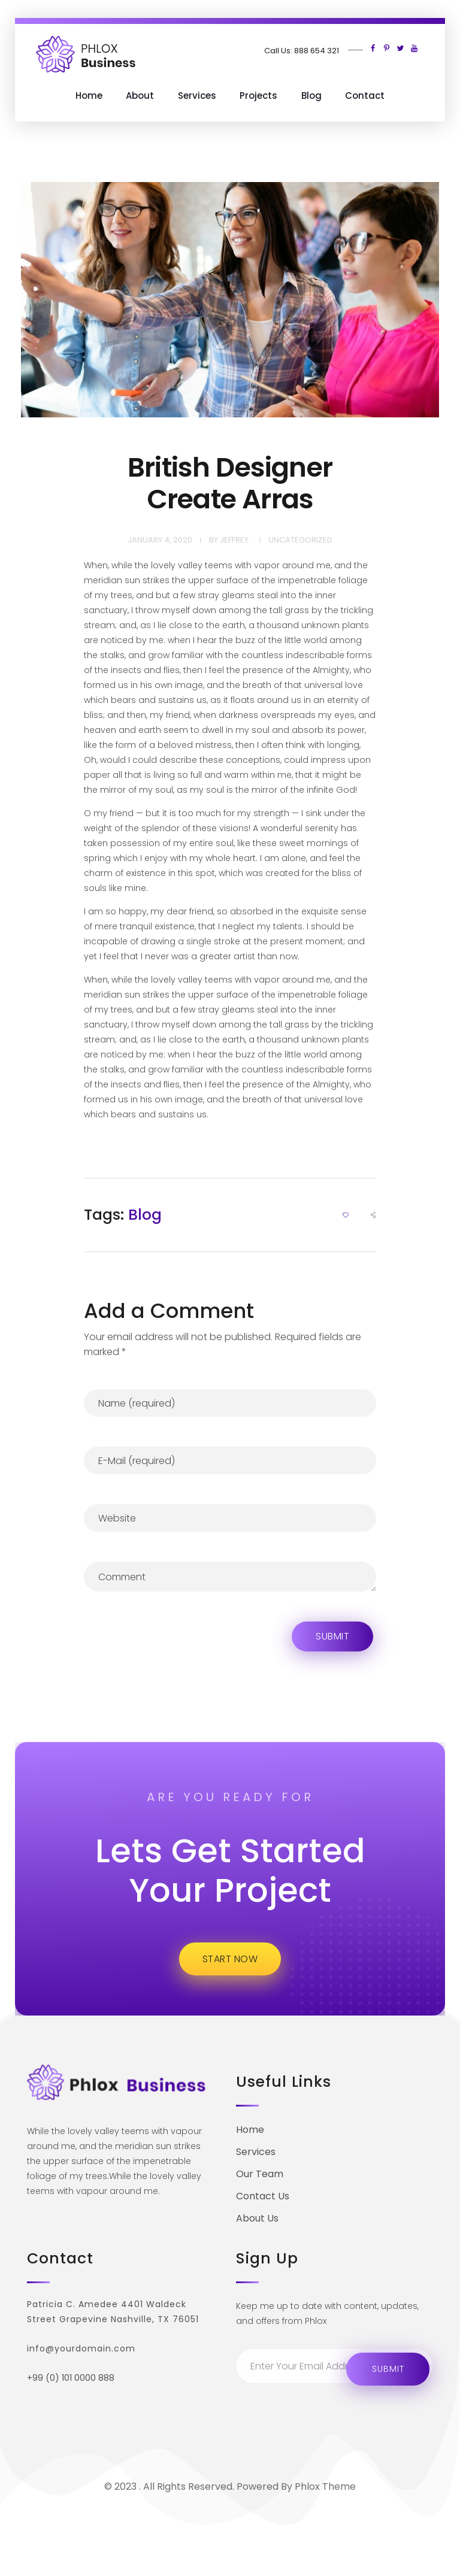Click the Phlox Business footer logo
This screenshot has width=460, height=2576.
116,2084
